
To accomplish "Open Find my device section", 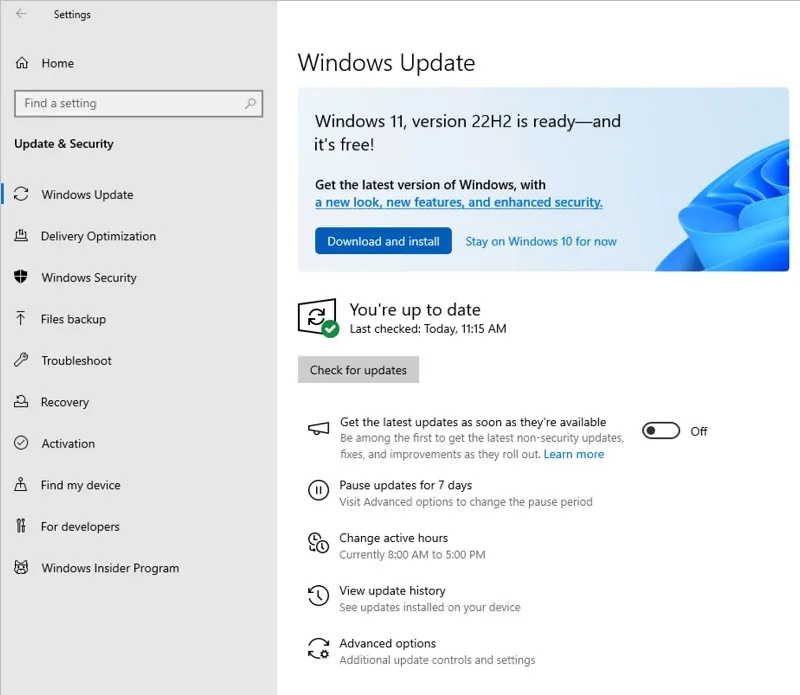I will (81, 485).
